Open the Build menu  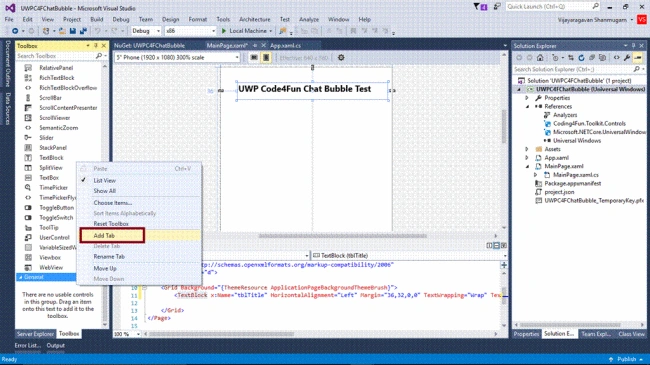click(97, 19)
